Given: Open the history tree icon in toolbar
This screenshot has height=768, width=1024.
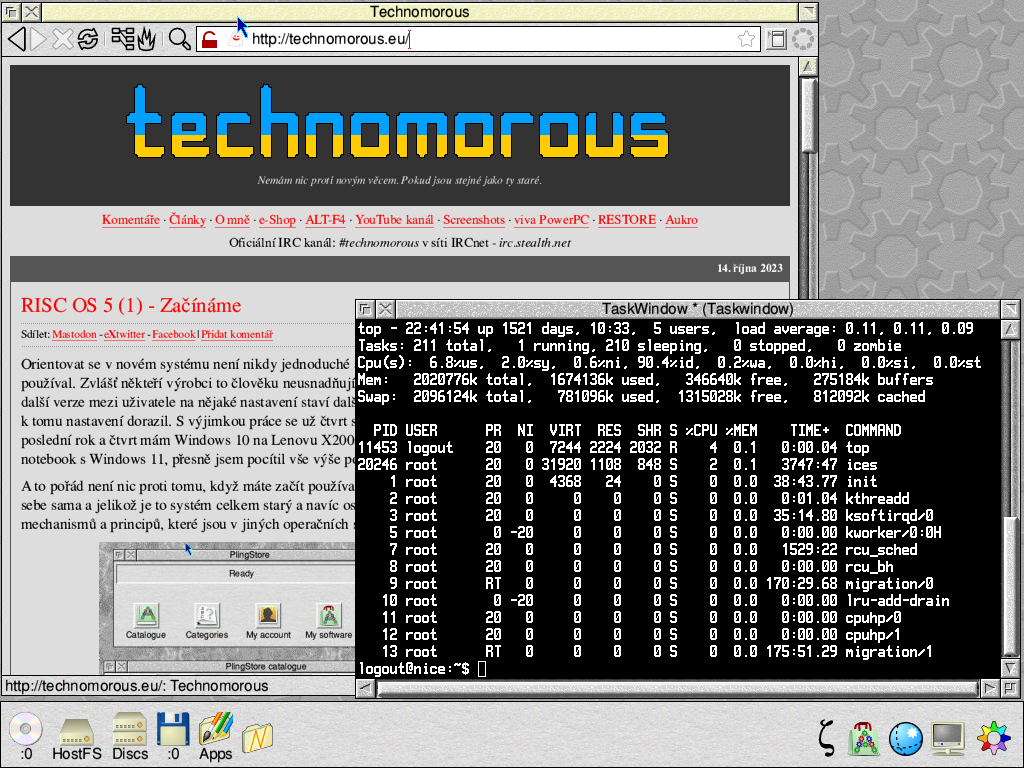Looking at the screenshot, I should [x=123, y=39].
